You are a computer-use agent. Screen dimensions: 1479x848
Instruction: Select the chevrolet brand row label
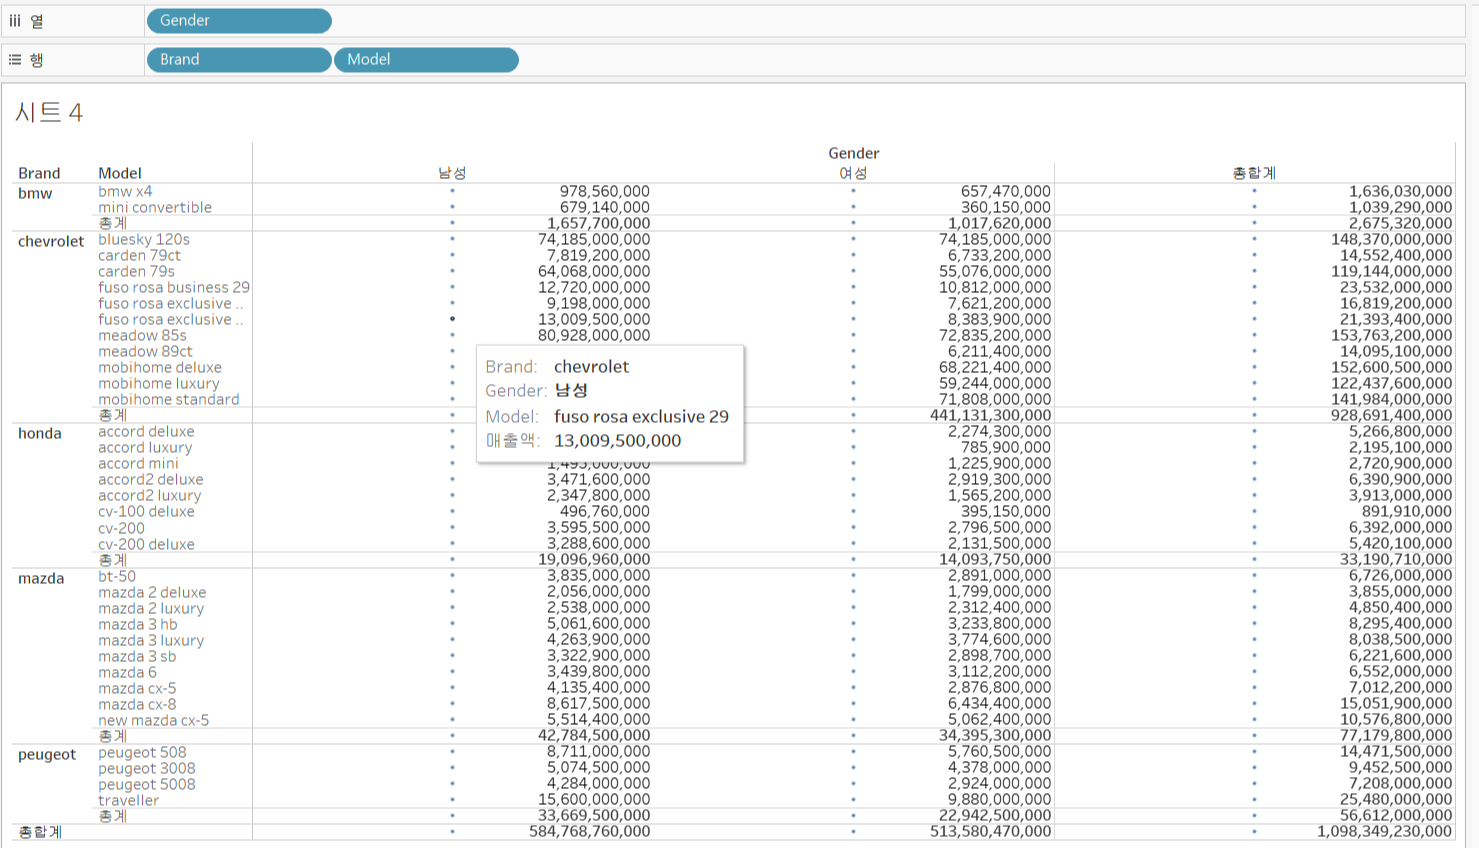tap(51, 241)
